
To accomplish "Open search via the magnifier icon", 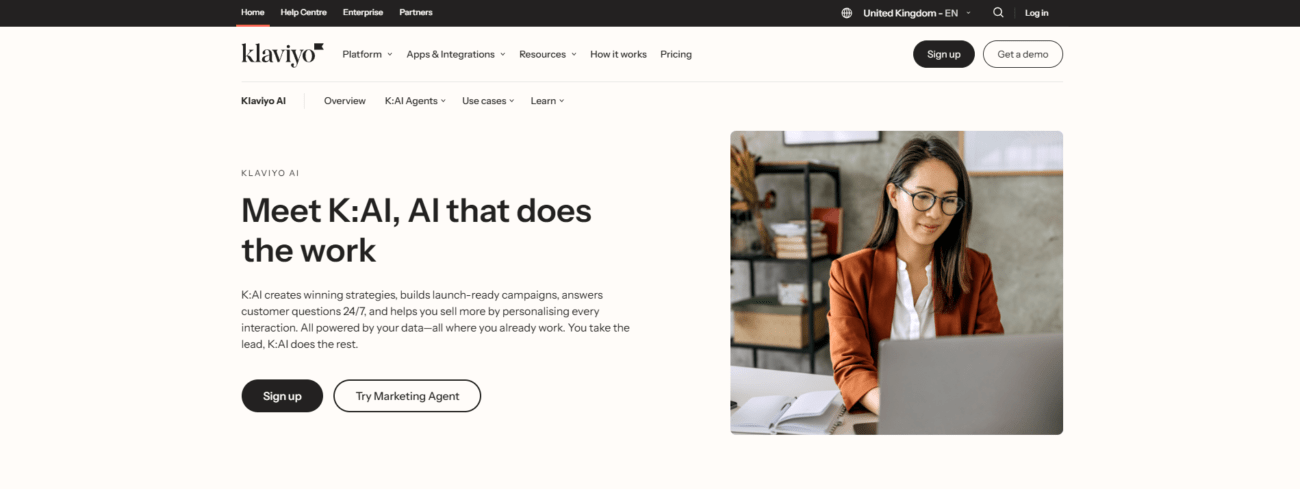I will (998, 13).
